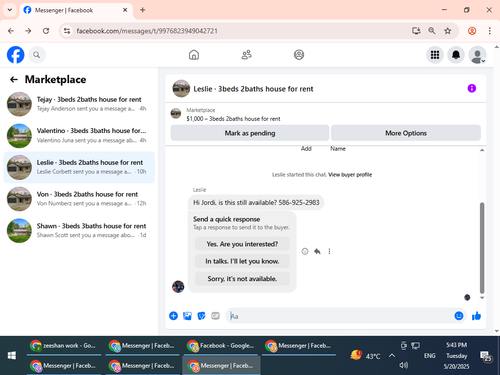Screen dimensions: 500x375
Task: Send a thumbs-up like
Action: (x=476, y=316)
